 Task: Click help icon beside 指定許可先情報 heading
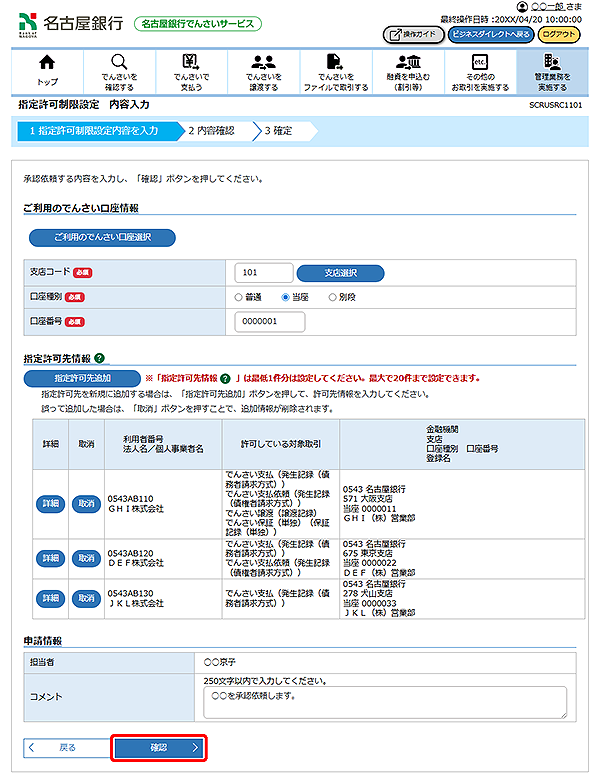click(100, 358)
